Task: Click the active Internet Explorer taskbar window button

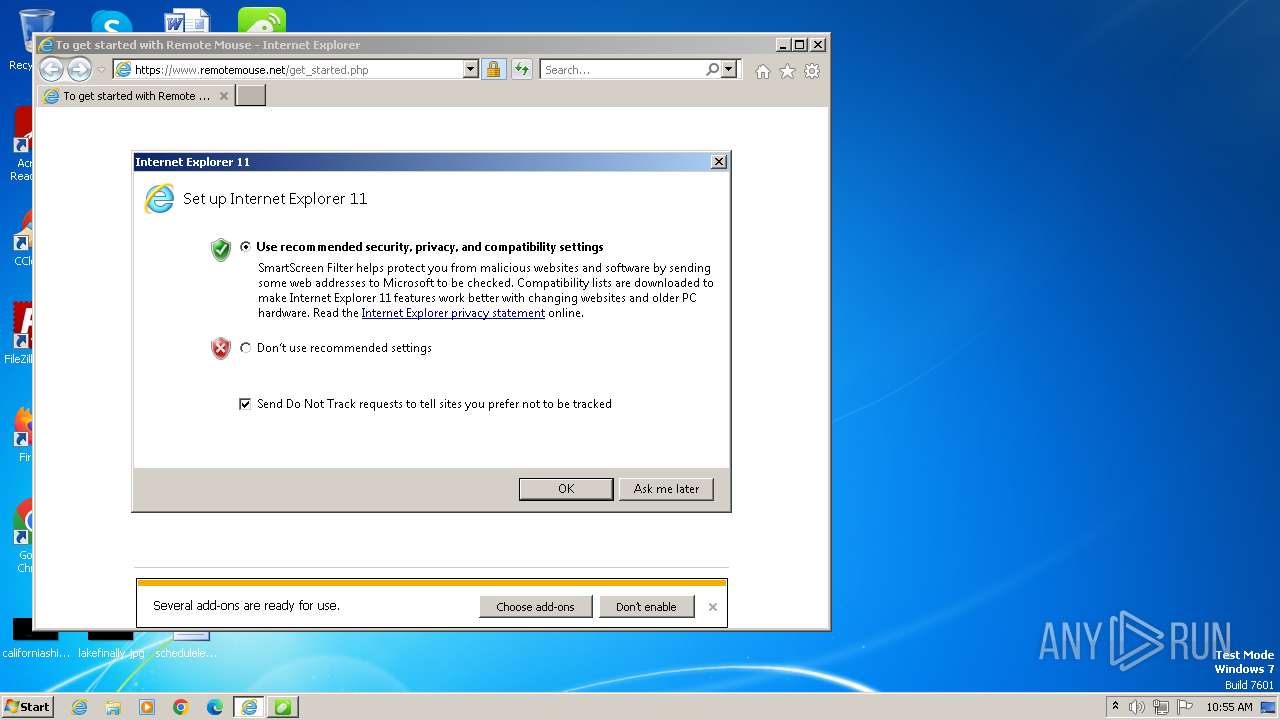Action: tap(249, 707)
